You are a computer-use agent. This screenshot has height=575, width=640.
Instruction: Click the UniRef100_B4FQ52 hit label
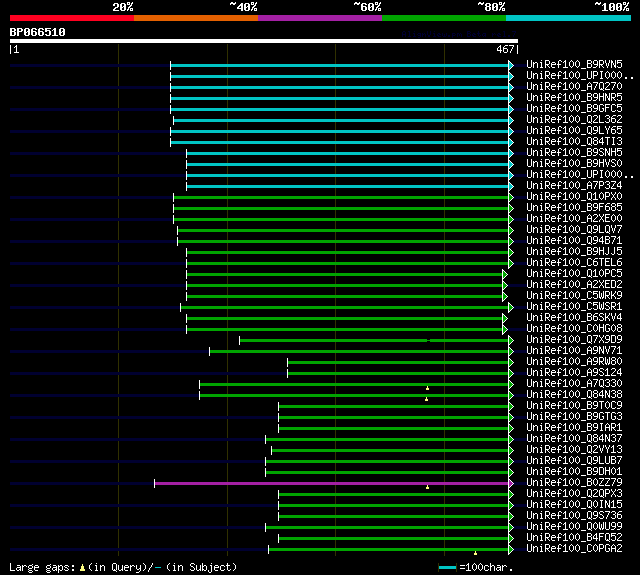(574, 538)
